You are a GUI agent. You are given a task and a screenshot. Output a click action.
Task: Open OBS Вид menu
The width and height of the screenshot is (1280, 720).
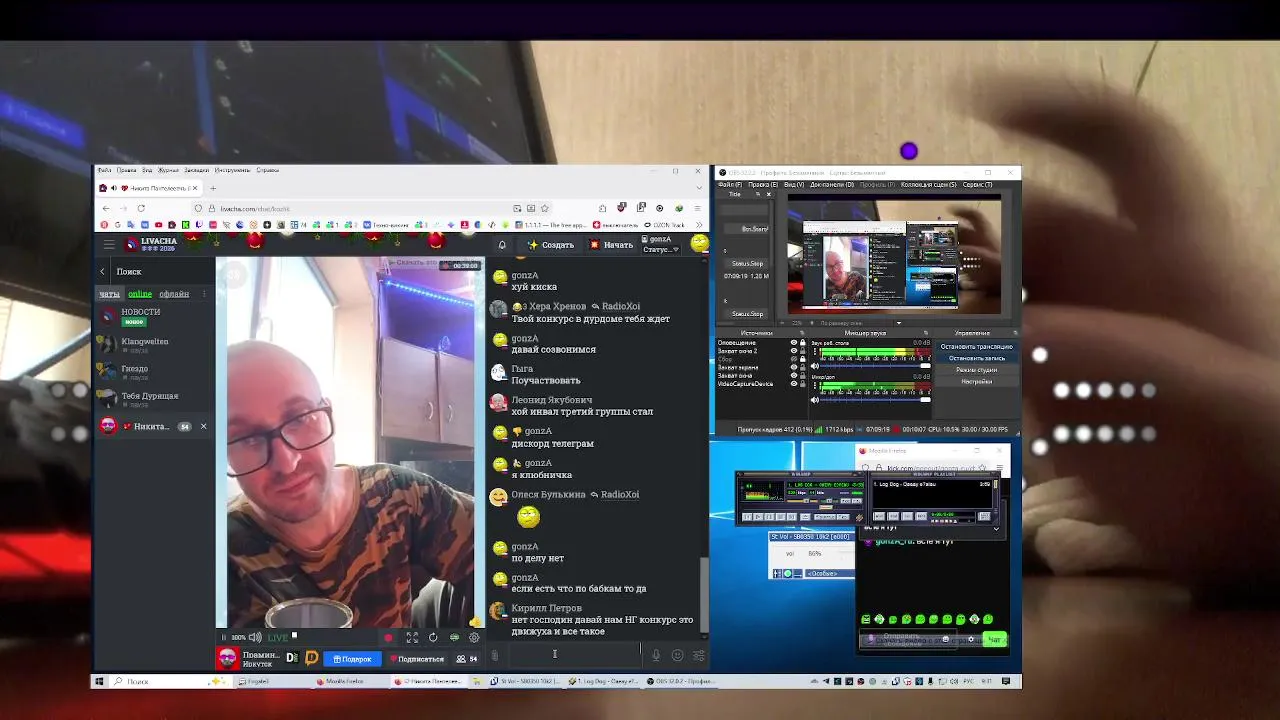pyautogui.click(x=793, y=185)
